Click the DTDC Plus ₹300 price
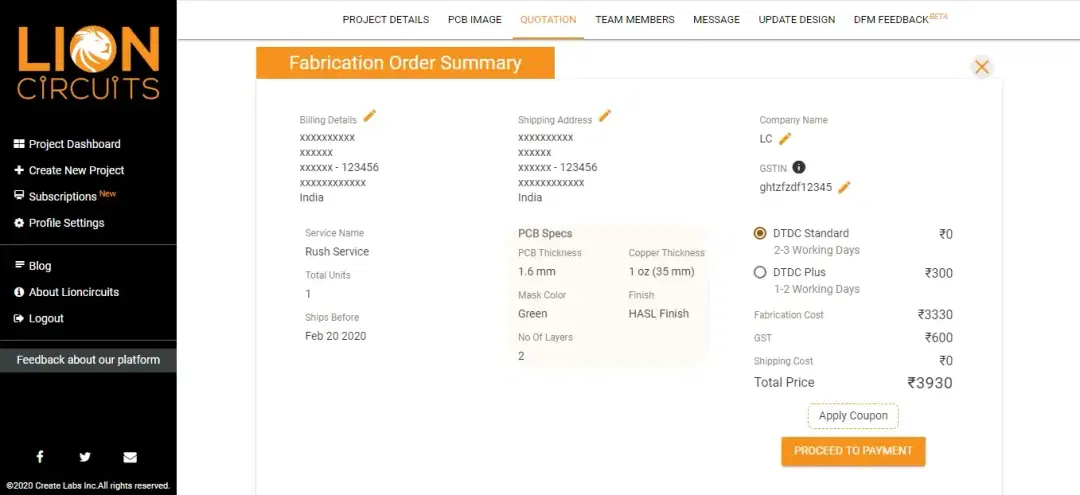Image resolution: width=1080 pixels, height=495 pixels. point(939,273)
